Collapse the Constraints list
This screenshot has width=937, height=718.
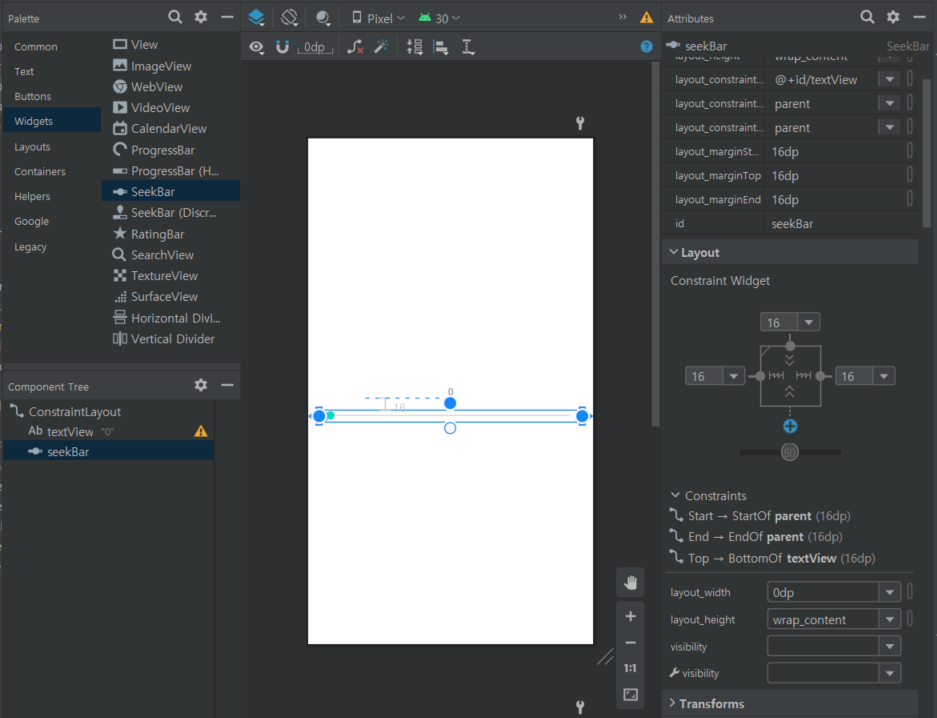pos(675,495)
